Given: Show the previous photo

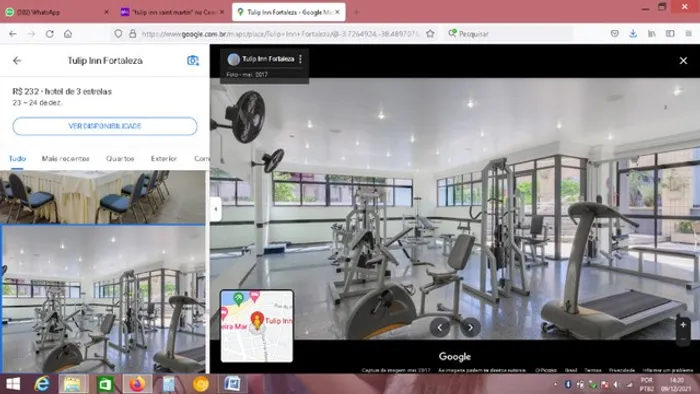Looking at the screenshot, I should click(440, 328).
